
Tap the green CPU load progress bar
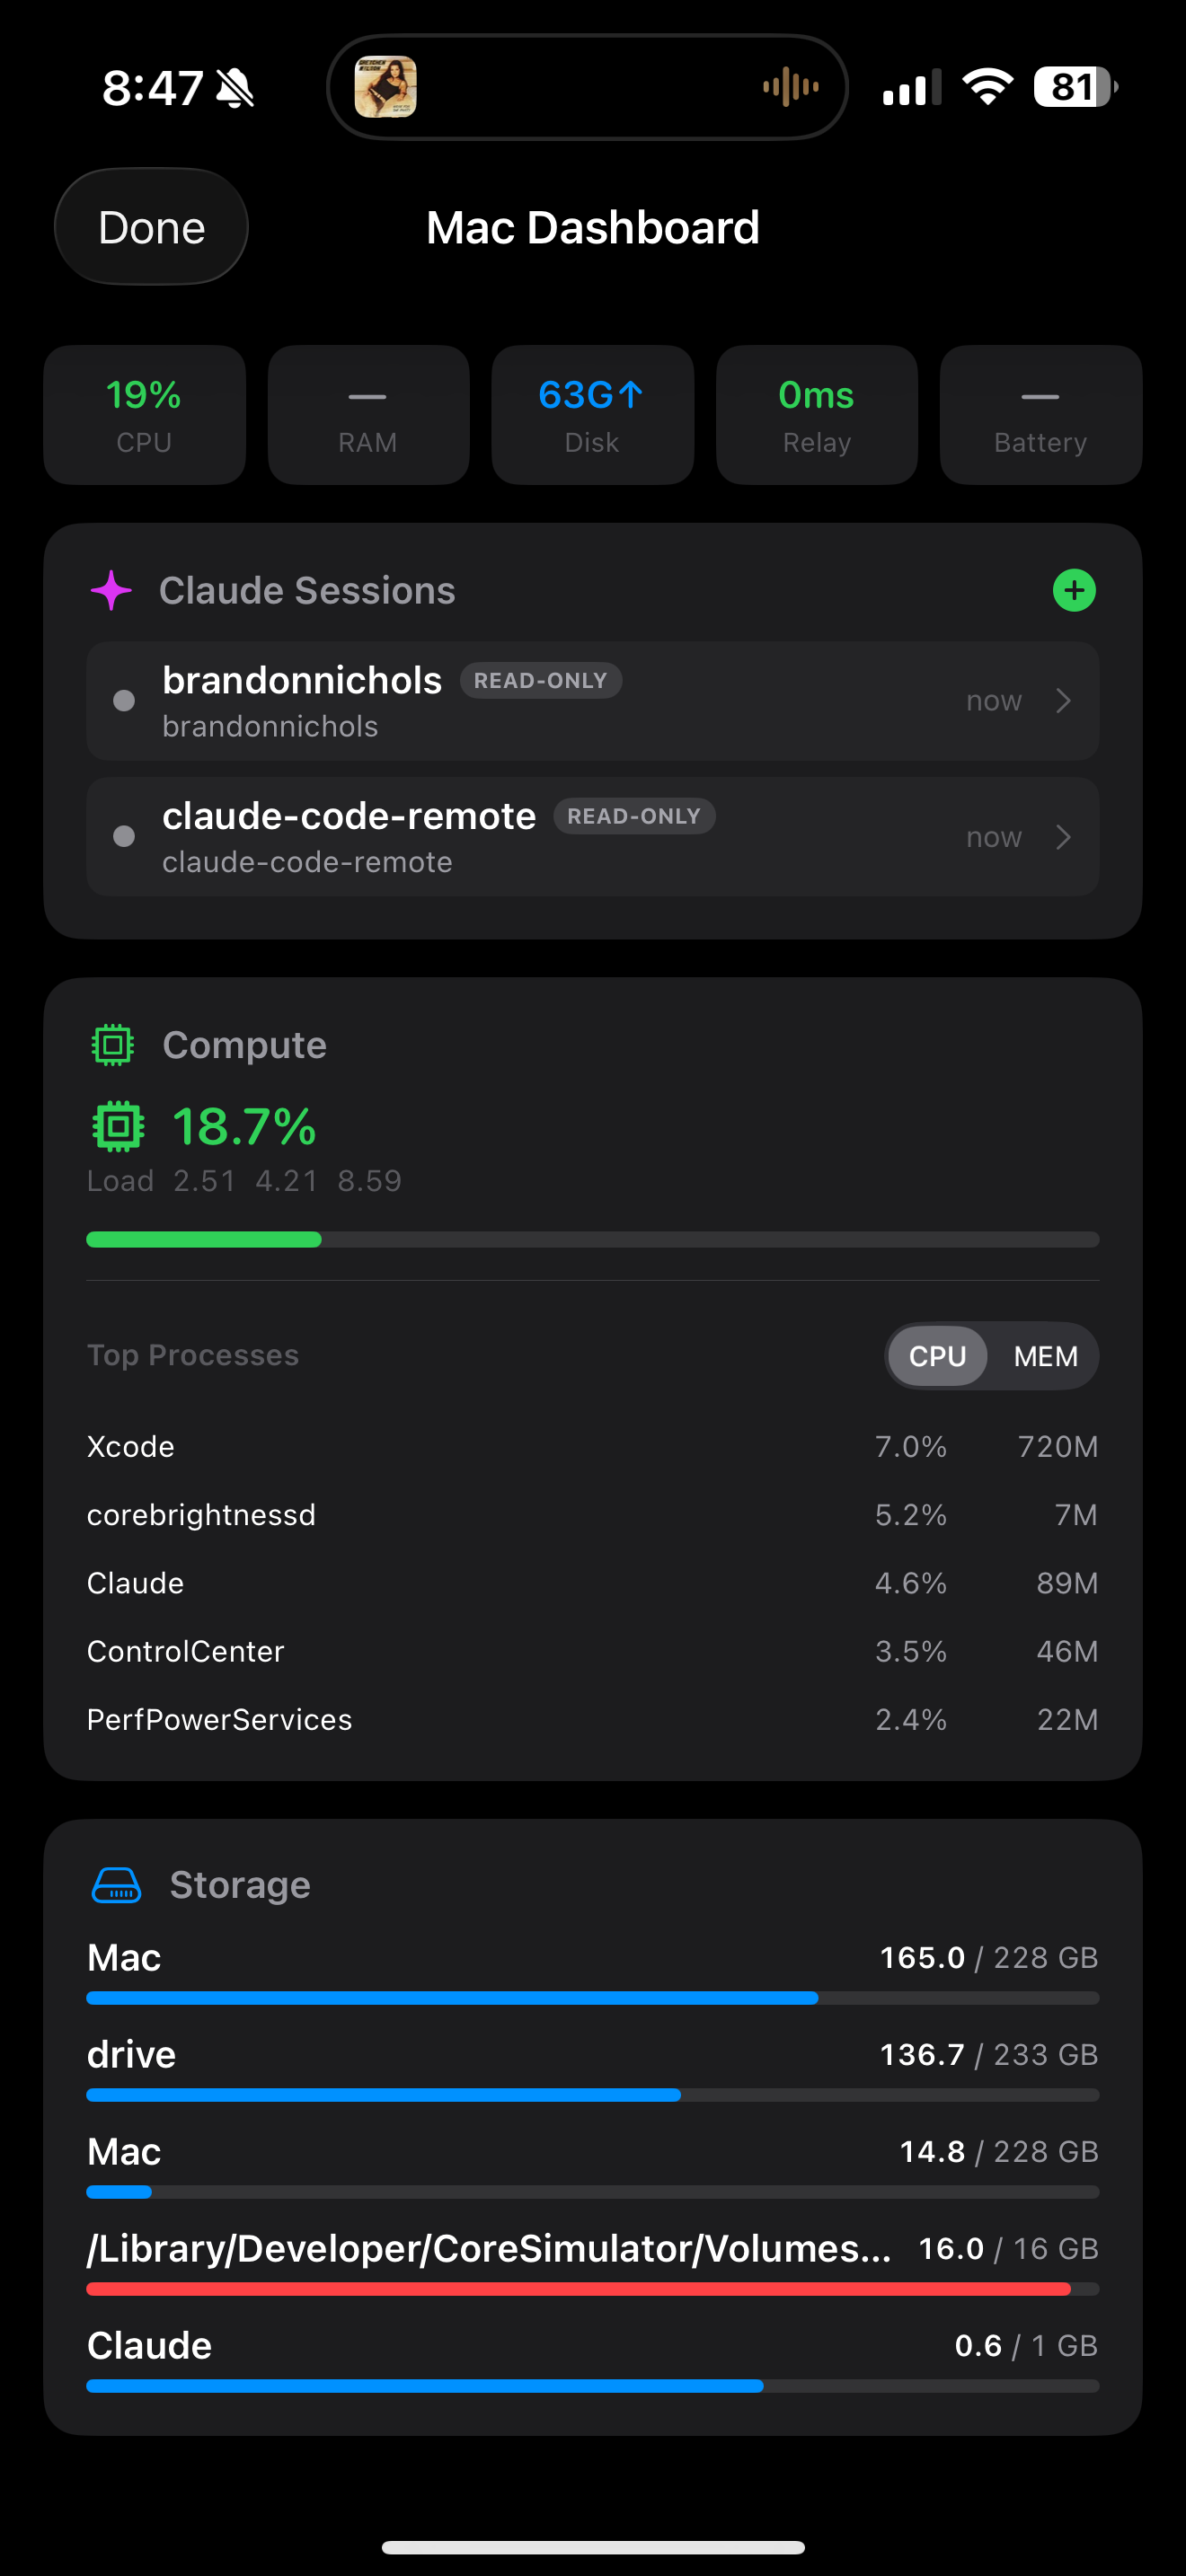pos(203,1239)
